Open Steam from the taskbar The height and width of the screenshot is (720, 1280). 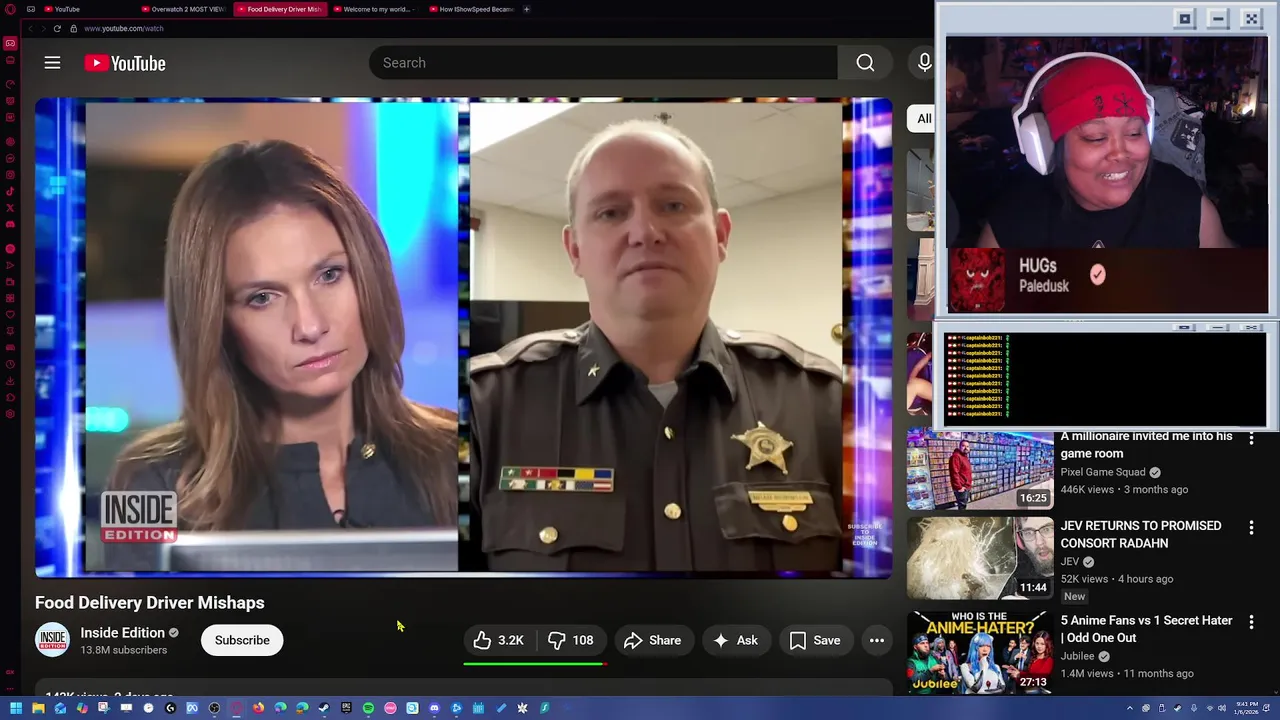coord(324,708)
